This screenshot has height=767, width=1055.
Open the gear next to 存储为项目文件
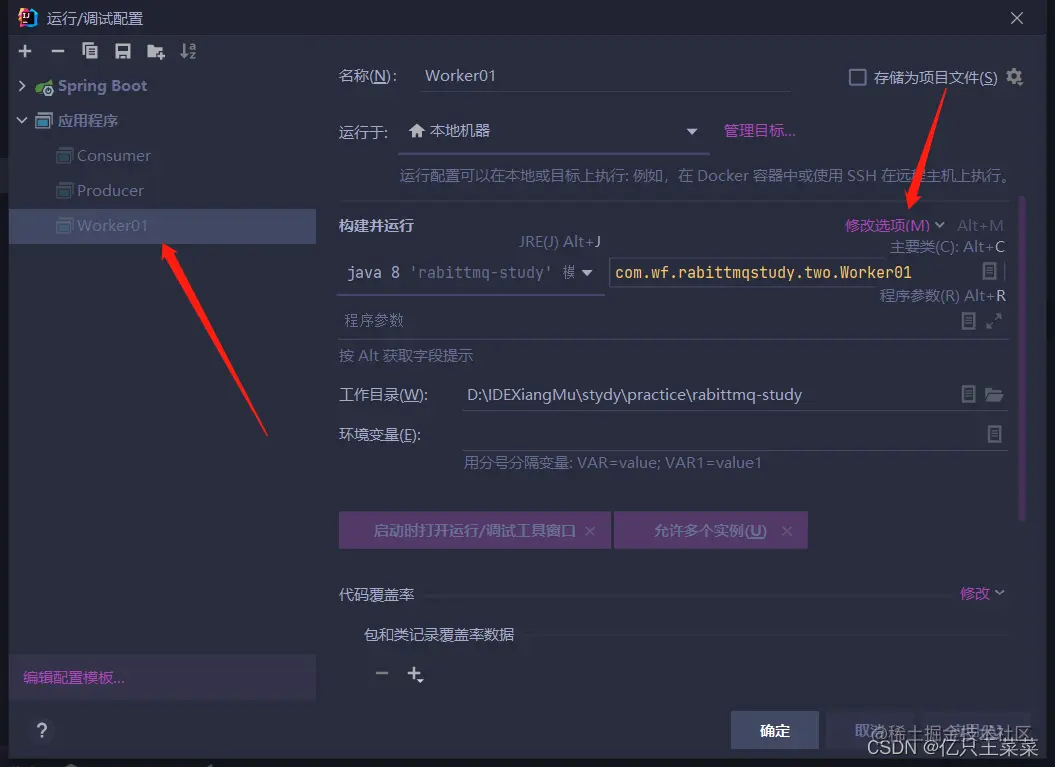pyautogui.click(x=1013, y=76)
